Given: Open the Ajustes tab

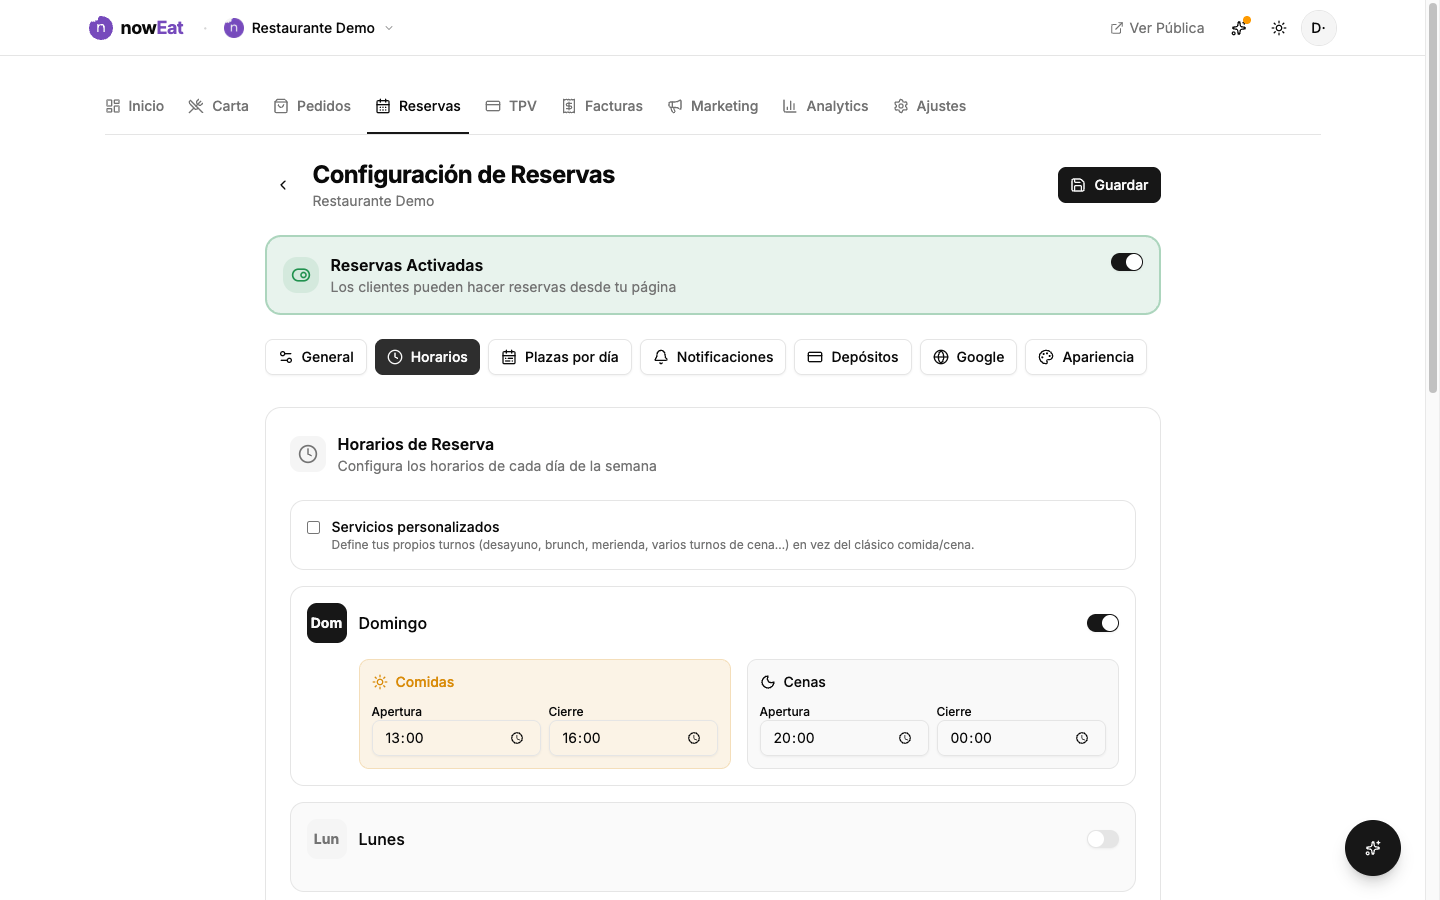Looking at the screenshot, I should tap(930, 106).
